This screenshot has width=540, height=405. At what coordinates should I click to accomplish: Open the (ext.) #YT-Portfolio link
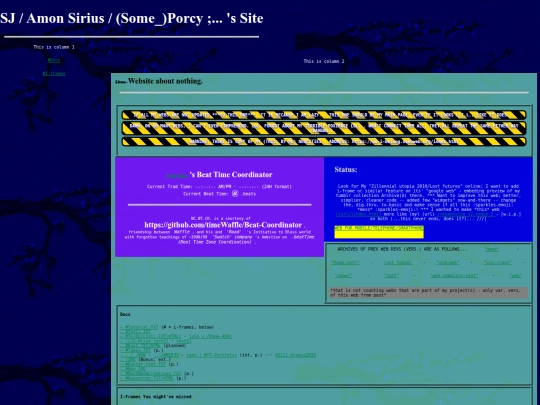[211, 355]
